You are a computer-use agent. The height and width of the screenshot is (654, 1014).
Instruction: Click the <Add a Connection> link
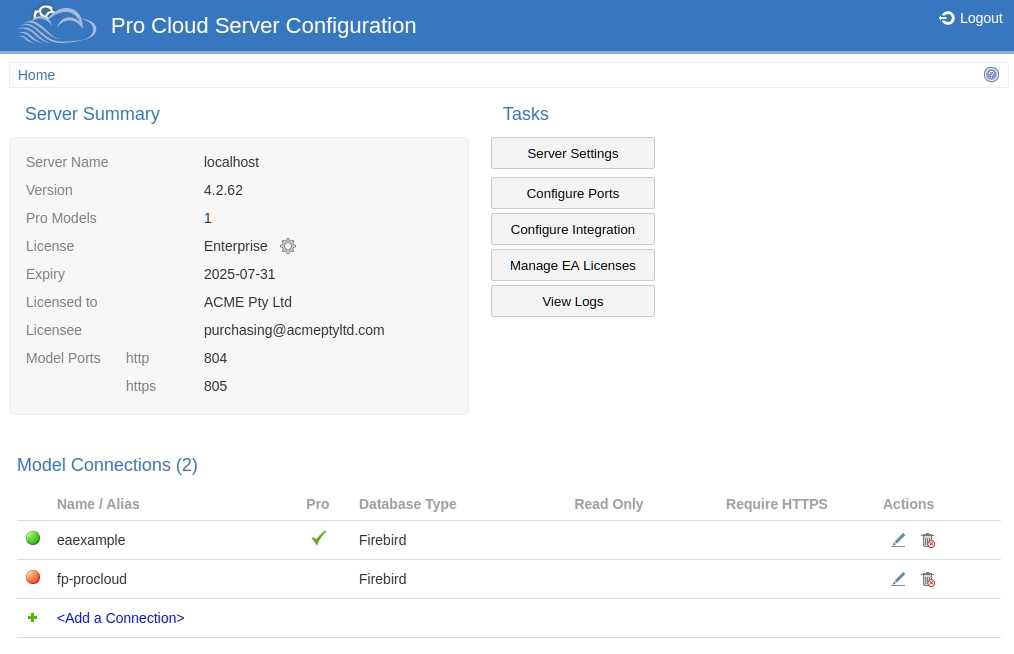[x=120, y=618]
